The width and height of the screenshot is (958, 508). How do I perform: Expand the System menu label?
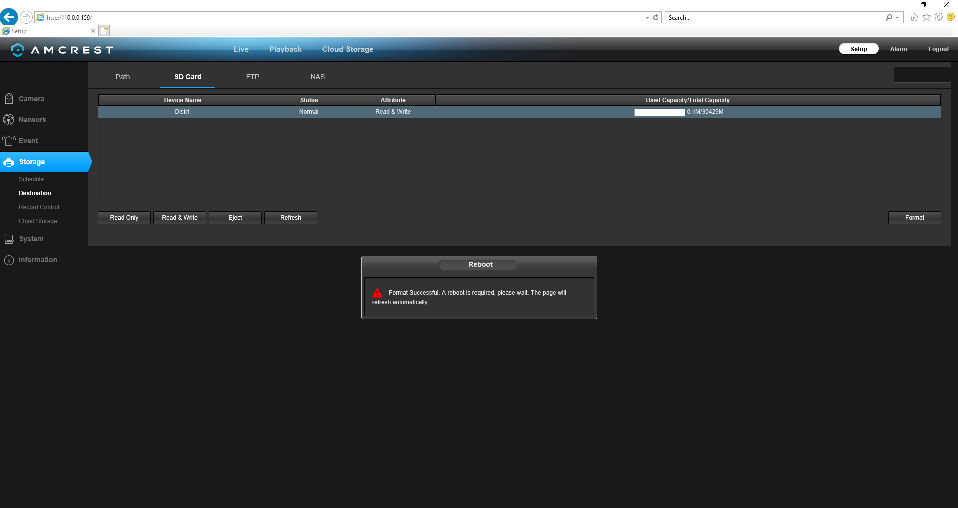pos(31,239)
